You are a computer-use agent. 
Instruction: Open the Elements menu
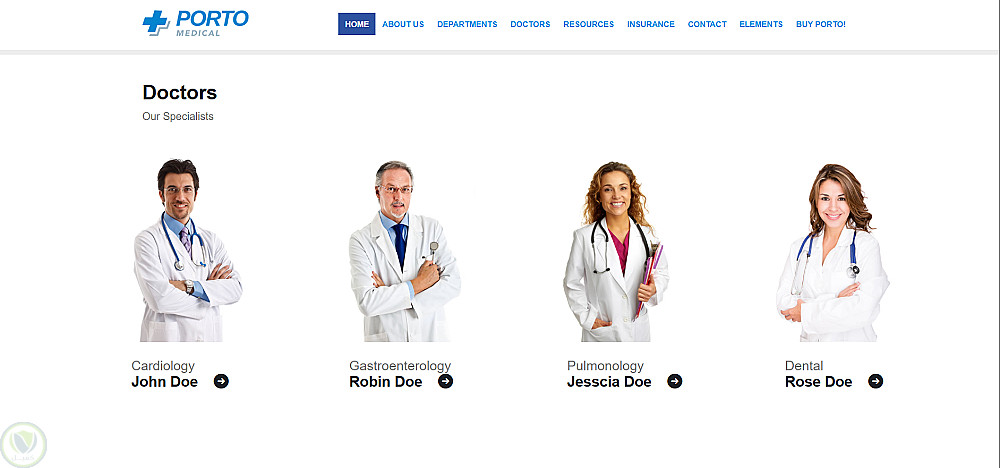761,24
